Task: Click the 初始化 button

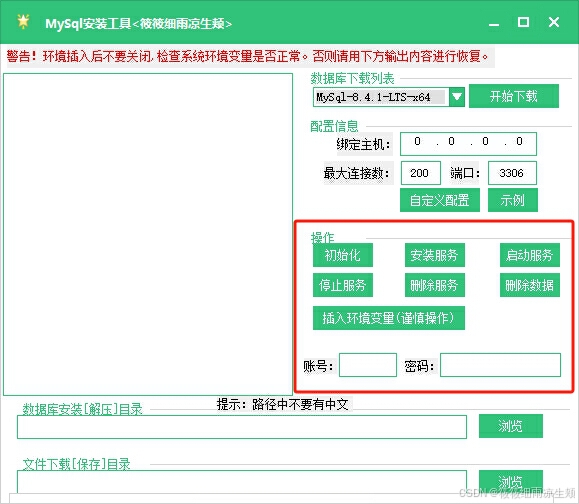Action: 343,255
